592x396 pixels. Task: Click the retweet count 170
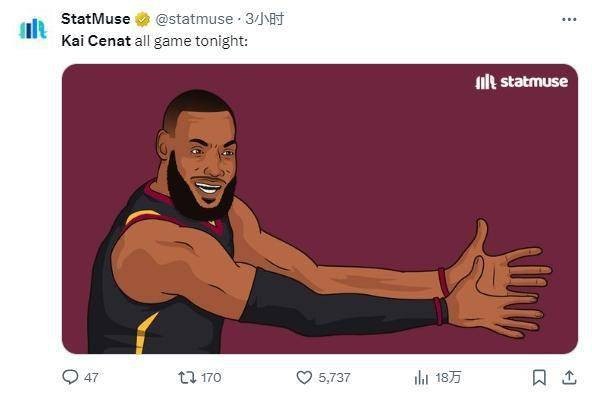click(x=211, y=377)
